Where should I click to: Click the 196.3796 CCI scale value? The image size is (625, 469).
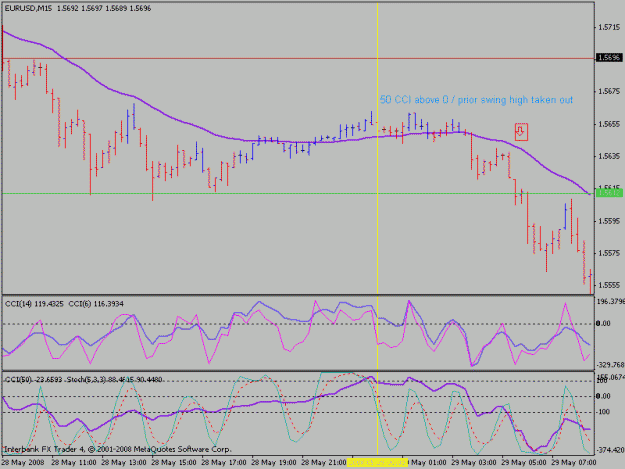coord(610,302)
